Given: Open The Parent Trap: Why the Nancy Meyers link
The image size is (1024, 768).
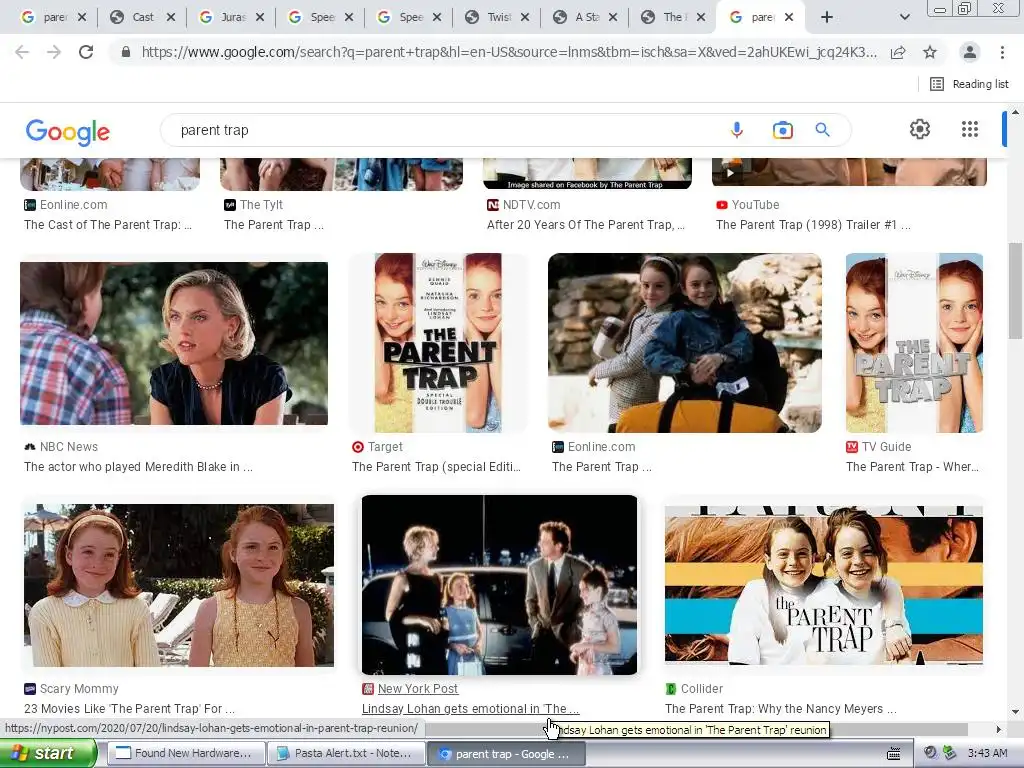Looking at the screenshot, I should click(780, 709).
